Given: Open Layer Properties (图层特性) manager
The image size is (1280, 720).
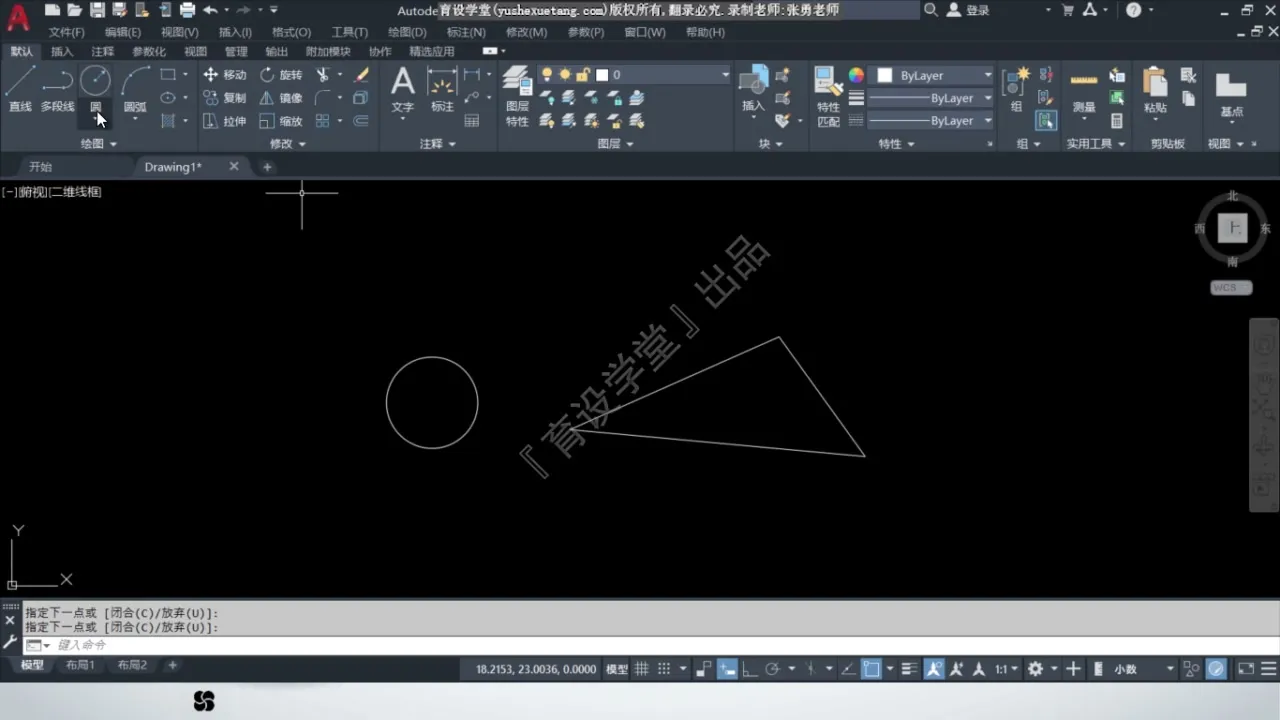Looking at the screenshot, I should click(517, 96).
